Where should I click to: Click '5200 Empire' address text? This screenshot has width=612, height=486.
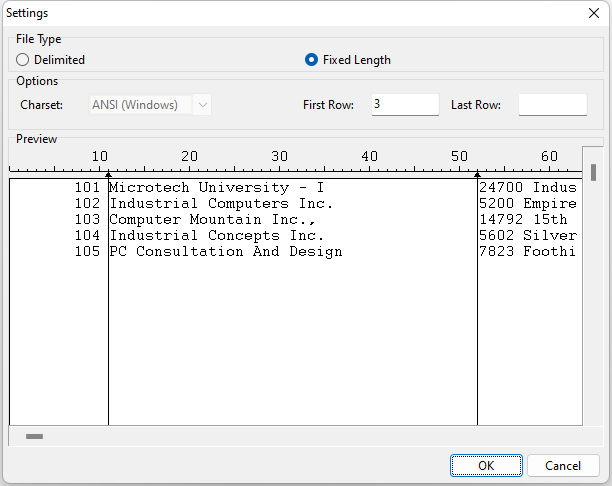coord(528,204)
